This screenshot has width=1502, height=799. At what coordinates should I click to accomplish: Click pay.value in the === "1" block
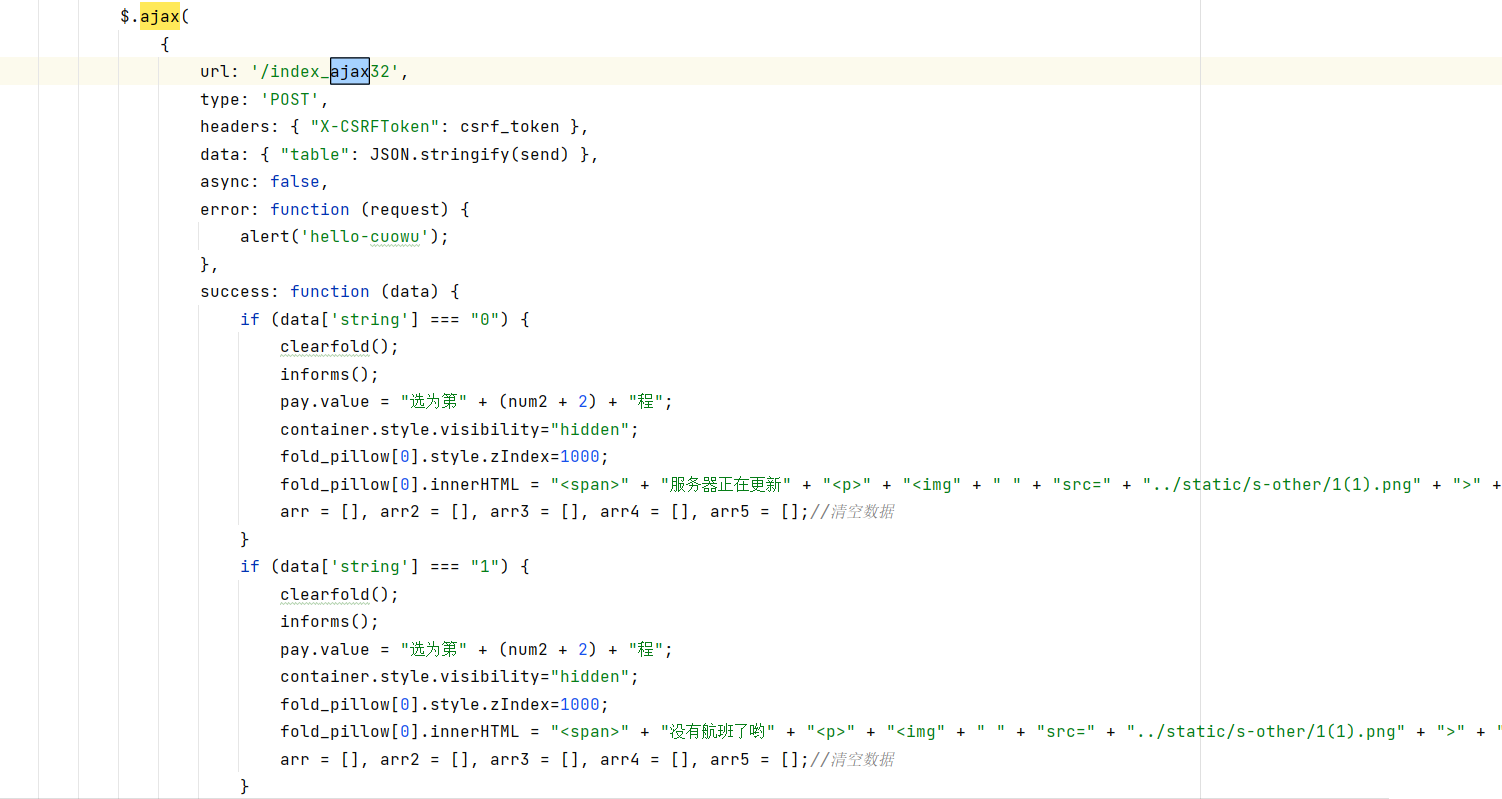(x=325, y=649)
